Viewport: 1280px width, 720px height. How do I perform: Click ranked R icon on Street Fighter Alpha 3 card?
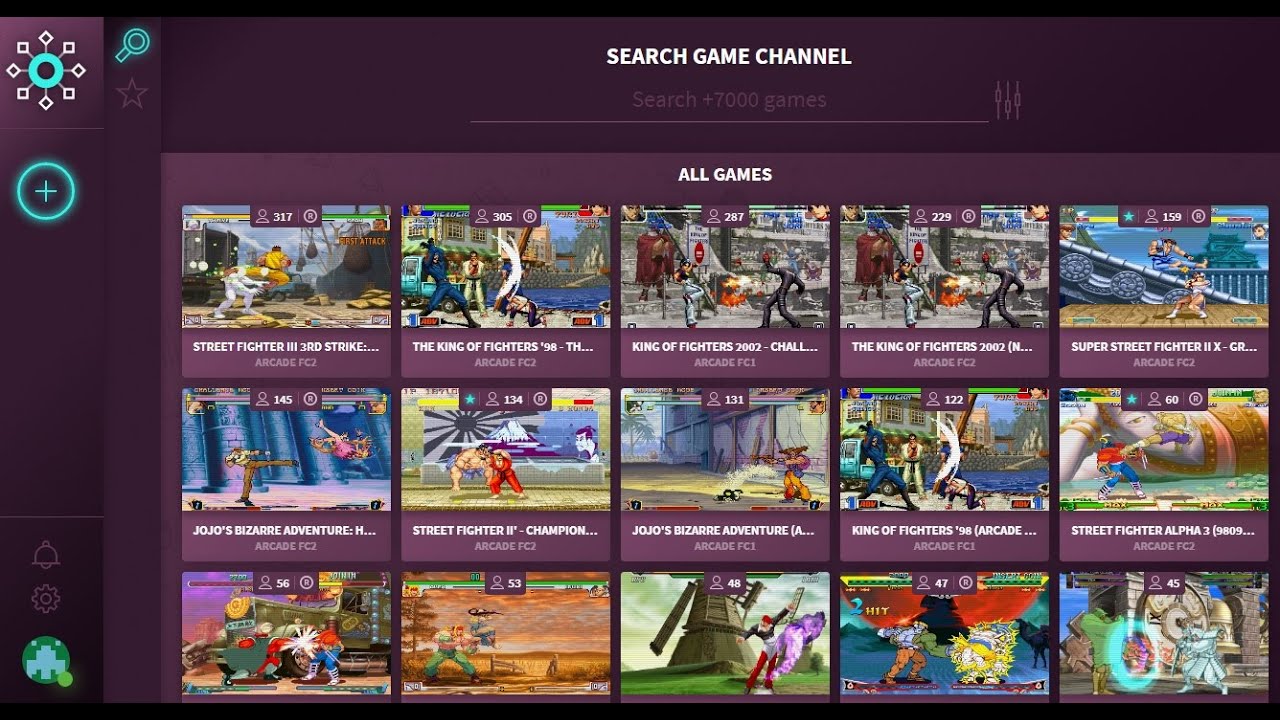coord(1195,399)
